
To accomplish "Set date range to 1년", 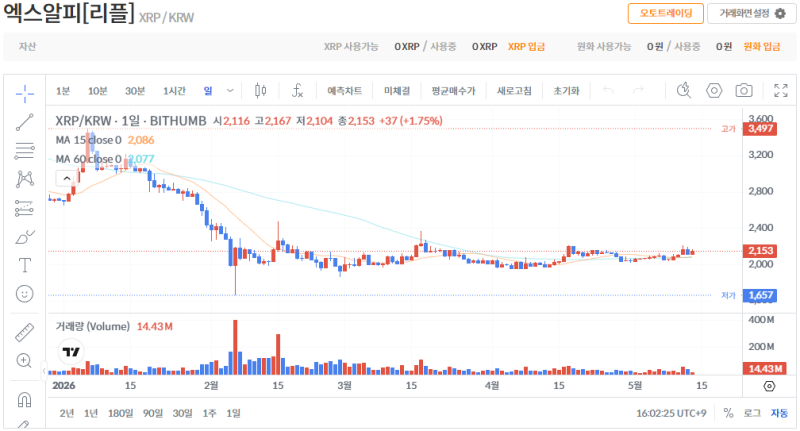I will [91, 413].
